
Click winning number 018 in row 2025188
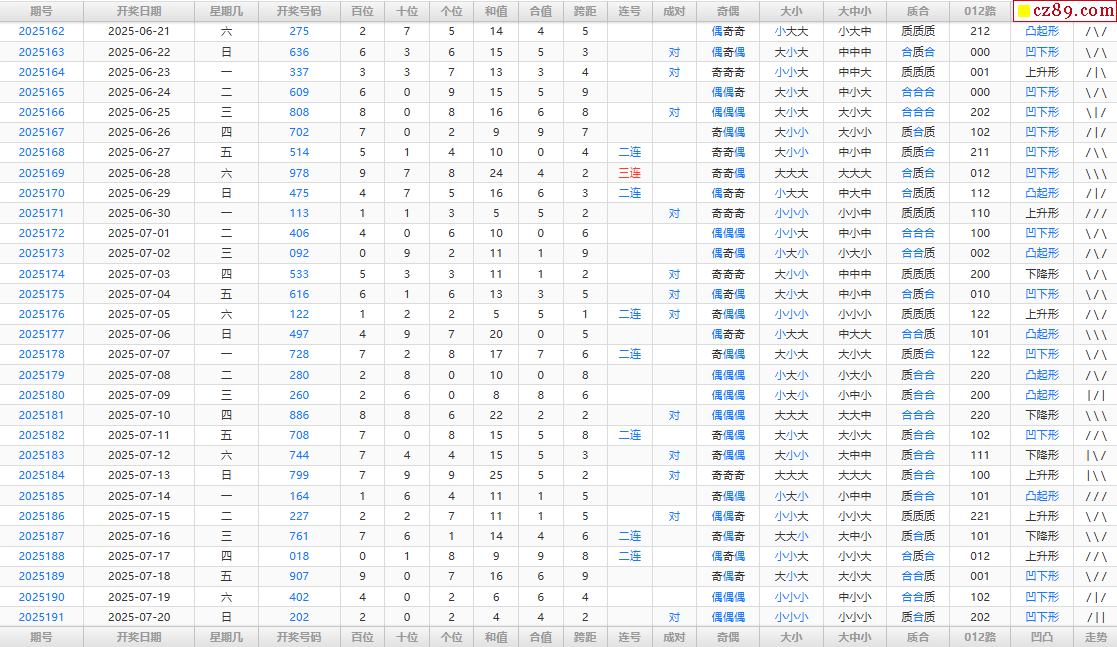click(x=299, y=557)
